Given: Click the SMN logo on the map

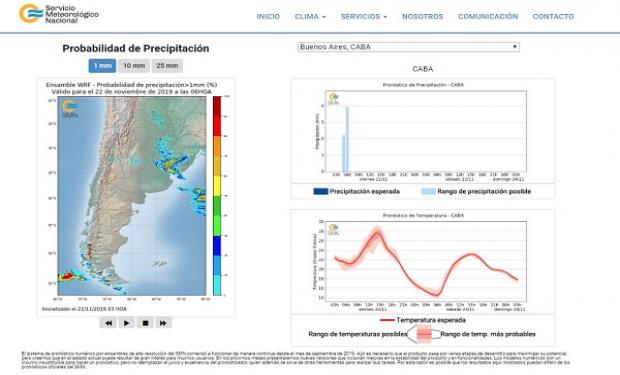Looking at the screenshot, I should [x=69, y=109].
